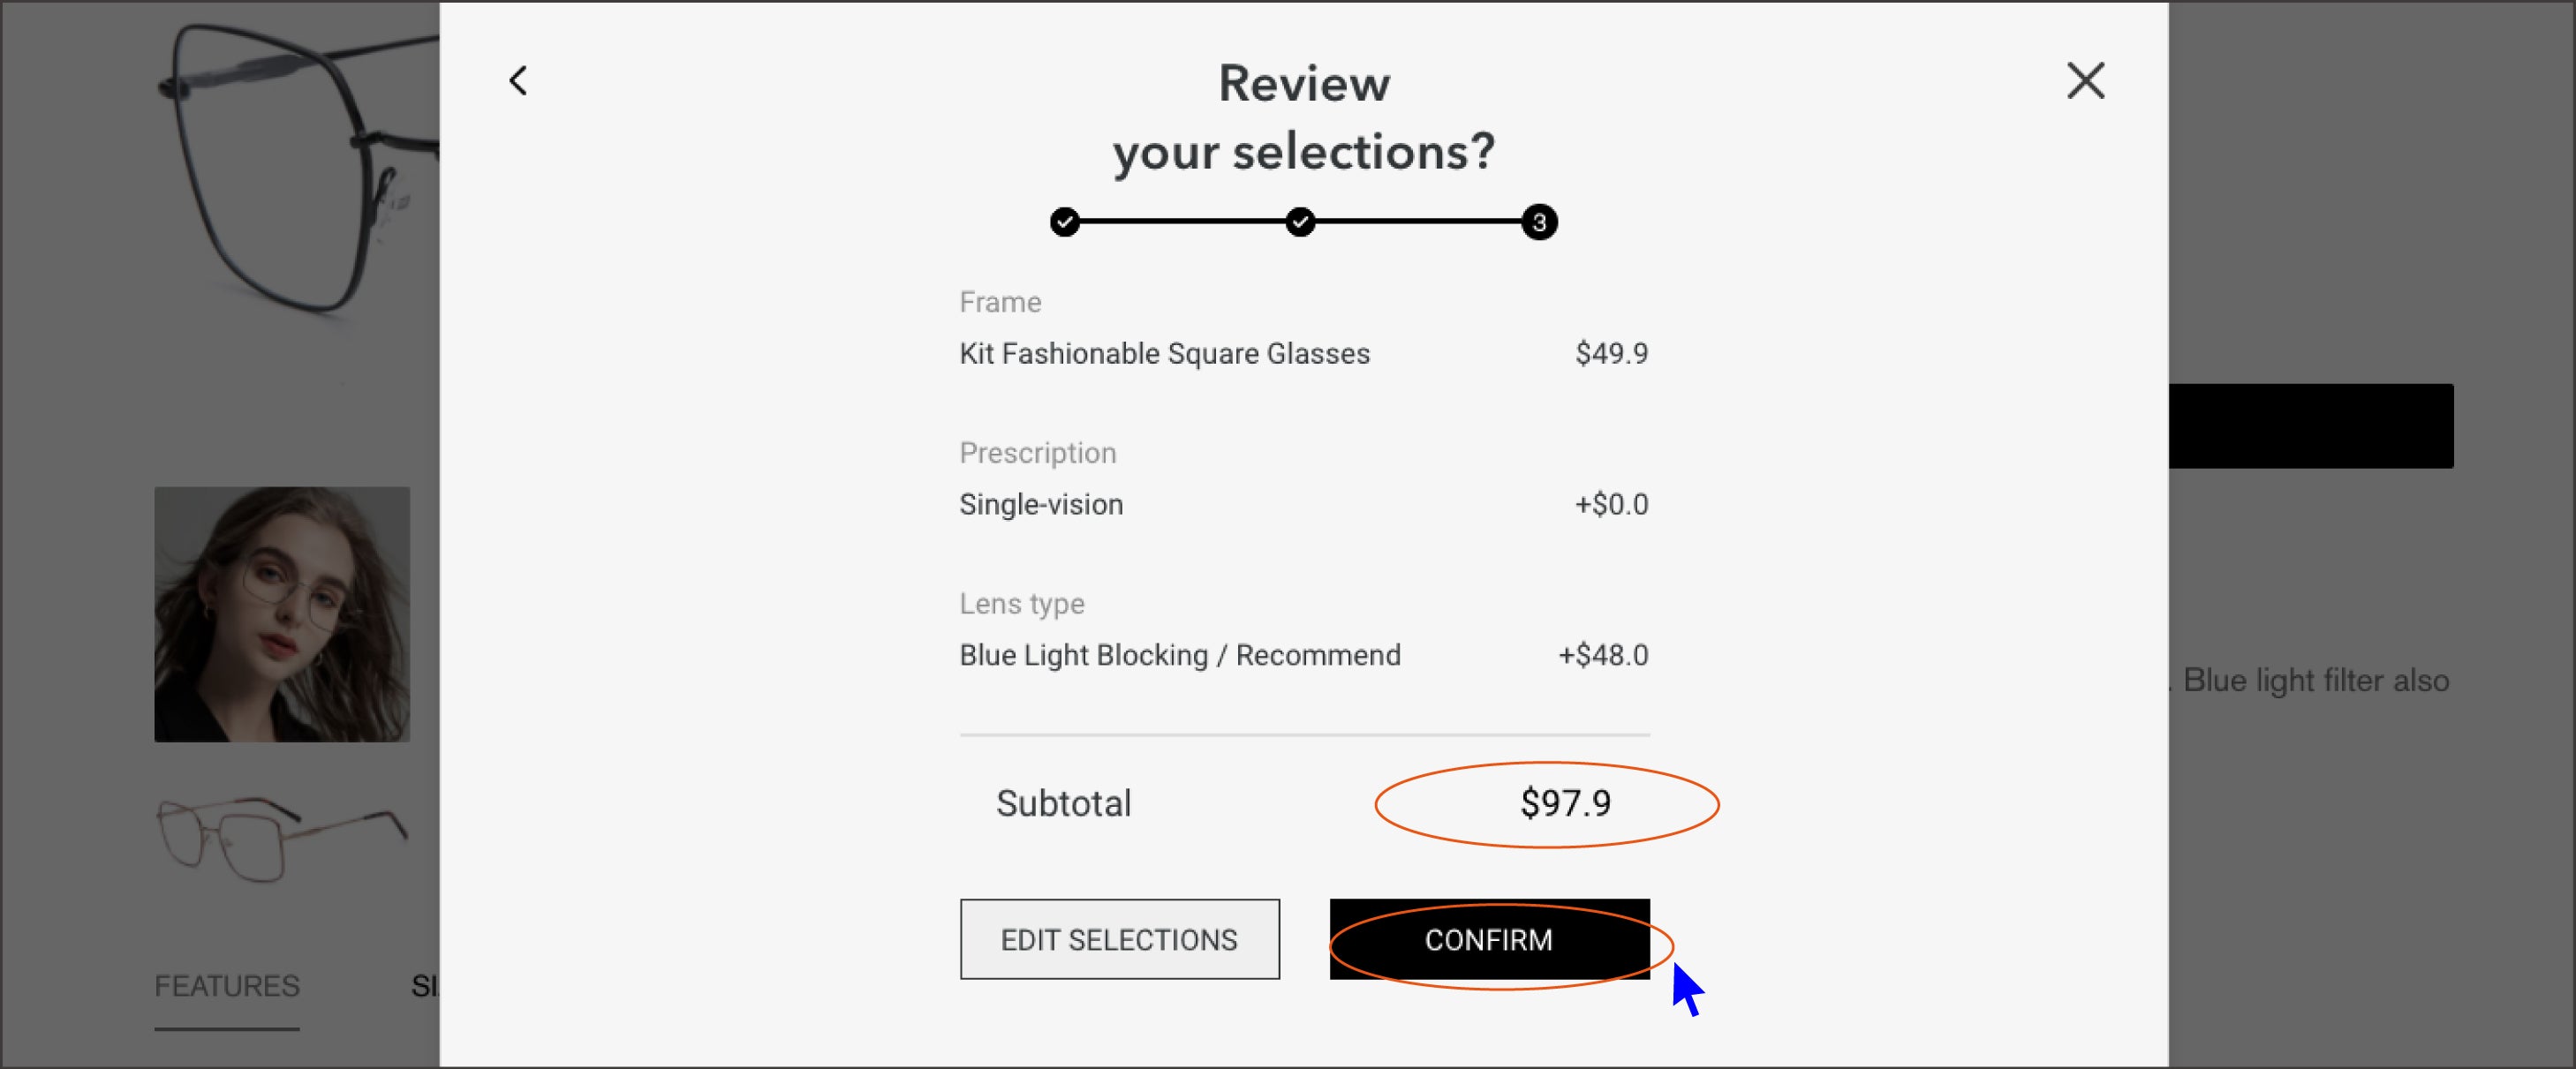Open the partially hidden tab beside Features
This screenshot has height=1069, width=2576.
click(x=425, y=986)
